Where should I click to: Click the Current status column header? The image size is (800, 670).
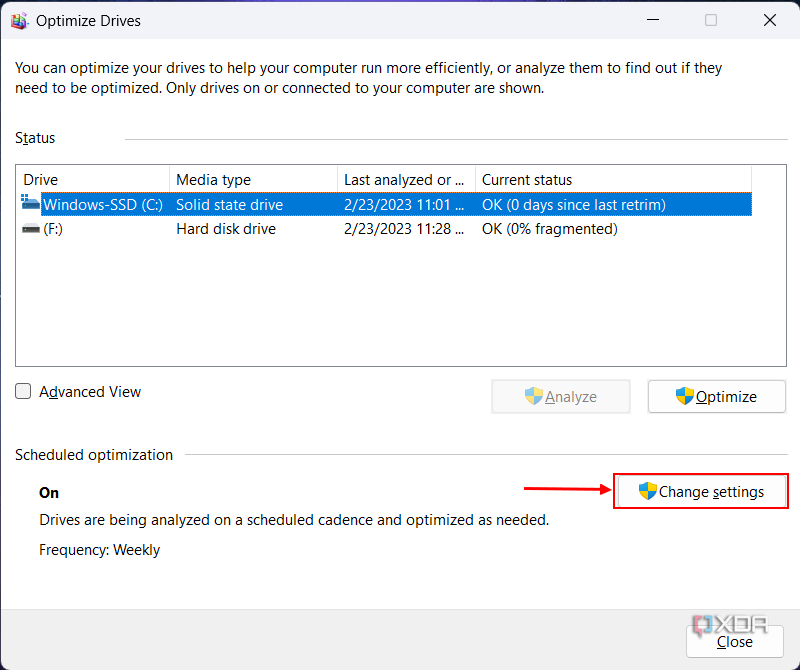612,180
